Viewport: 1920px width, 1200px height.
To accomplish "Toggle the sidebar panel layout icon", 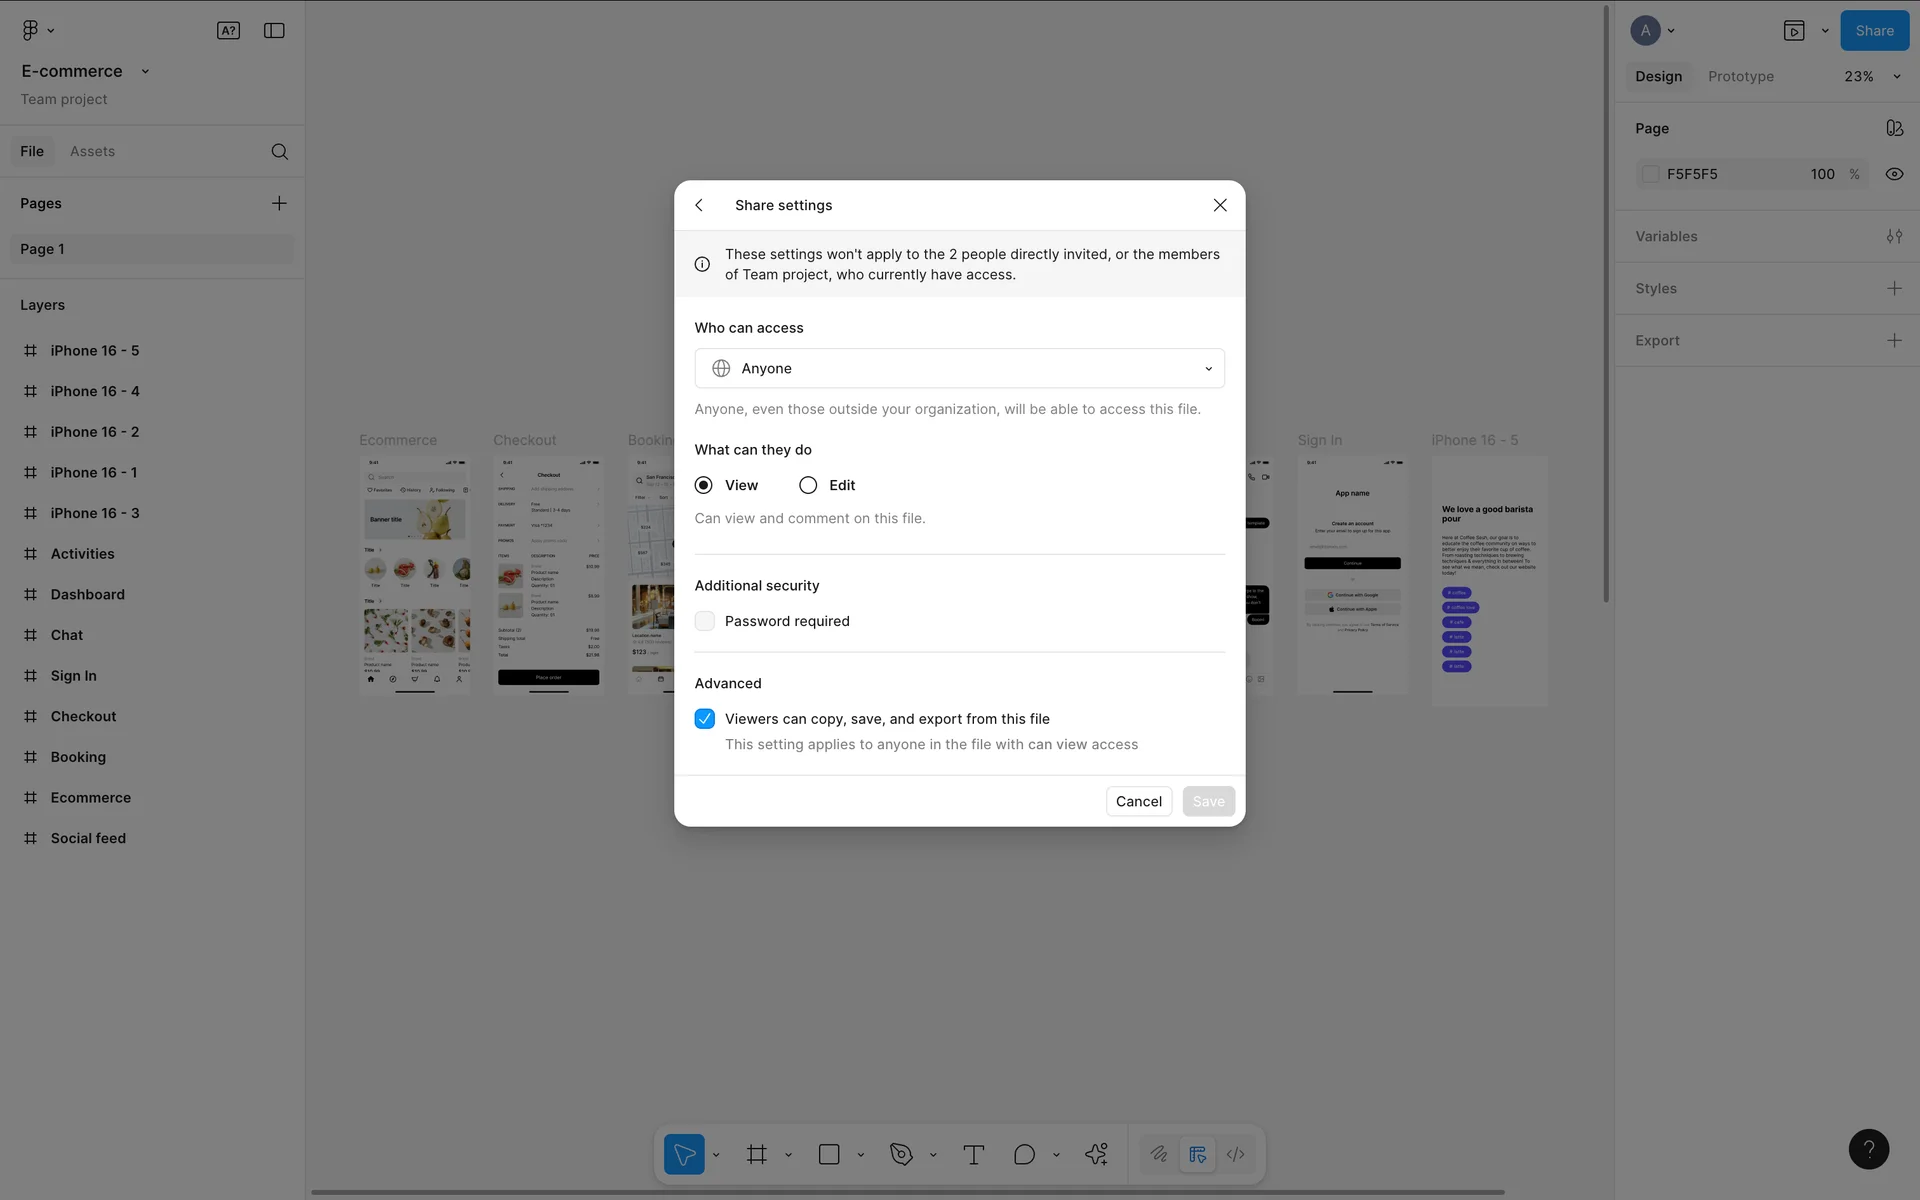I will pos(274,31).
